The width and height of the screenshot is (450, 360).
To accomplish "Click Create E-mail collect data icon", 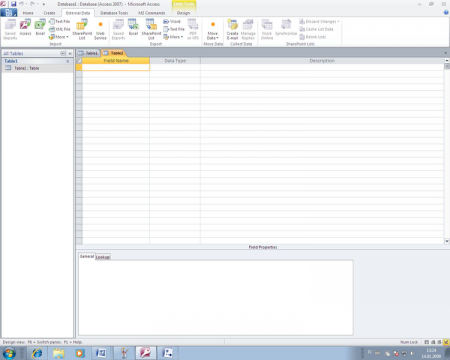I will (232, 29).
